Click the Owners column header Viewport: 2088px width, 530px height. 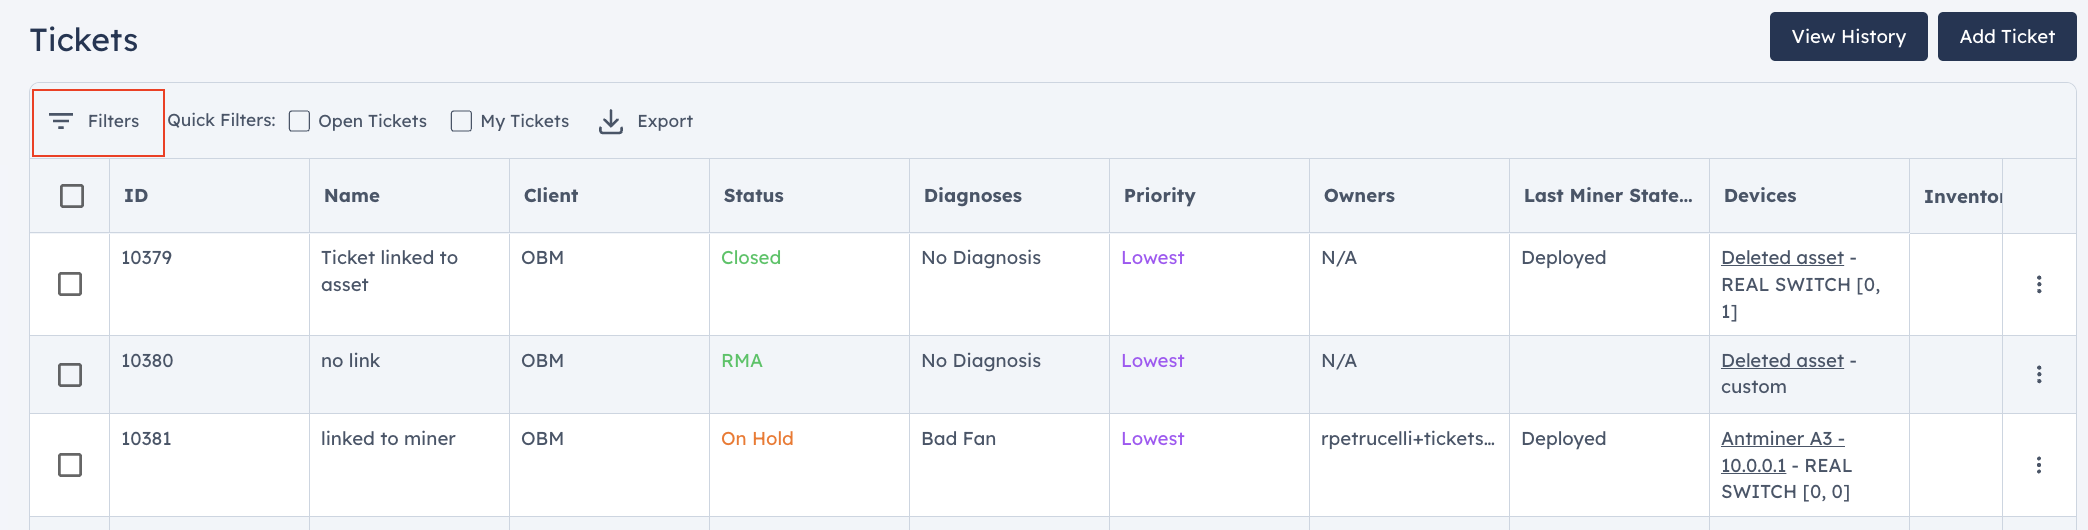coord(1359,196)
